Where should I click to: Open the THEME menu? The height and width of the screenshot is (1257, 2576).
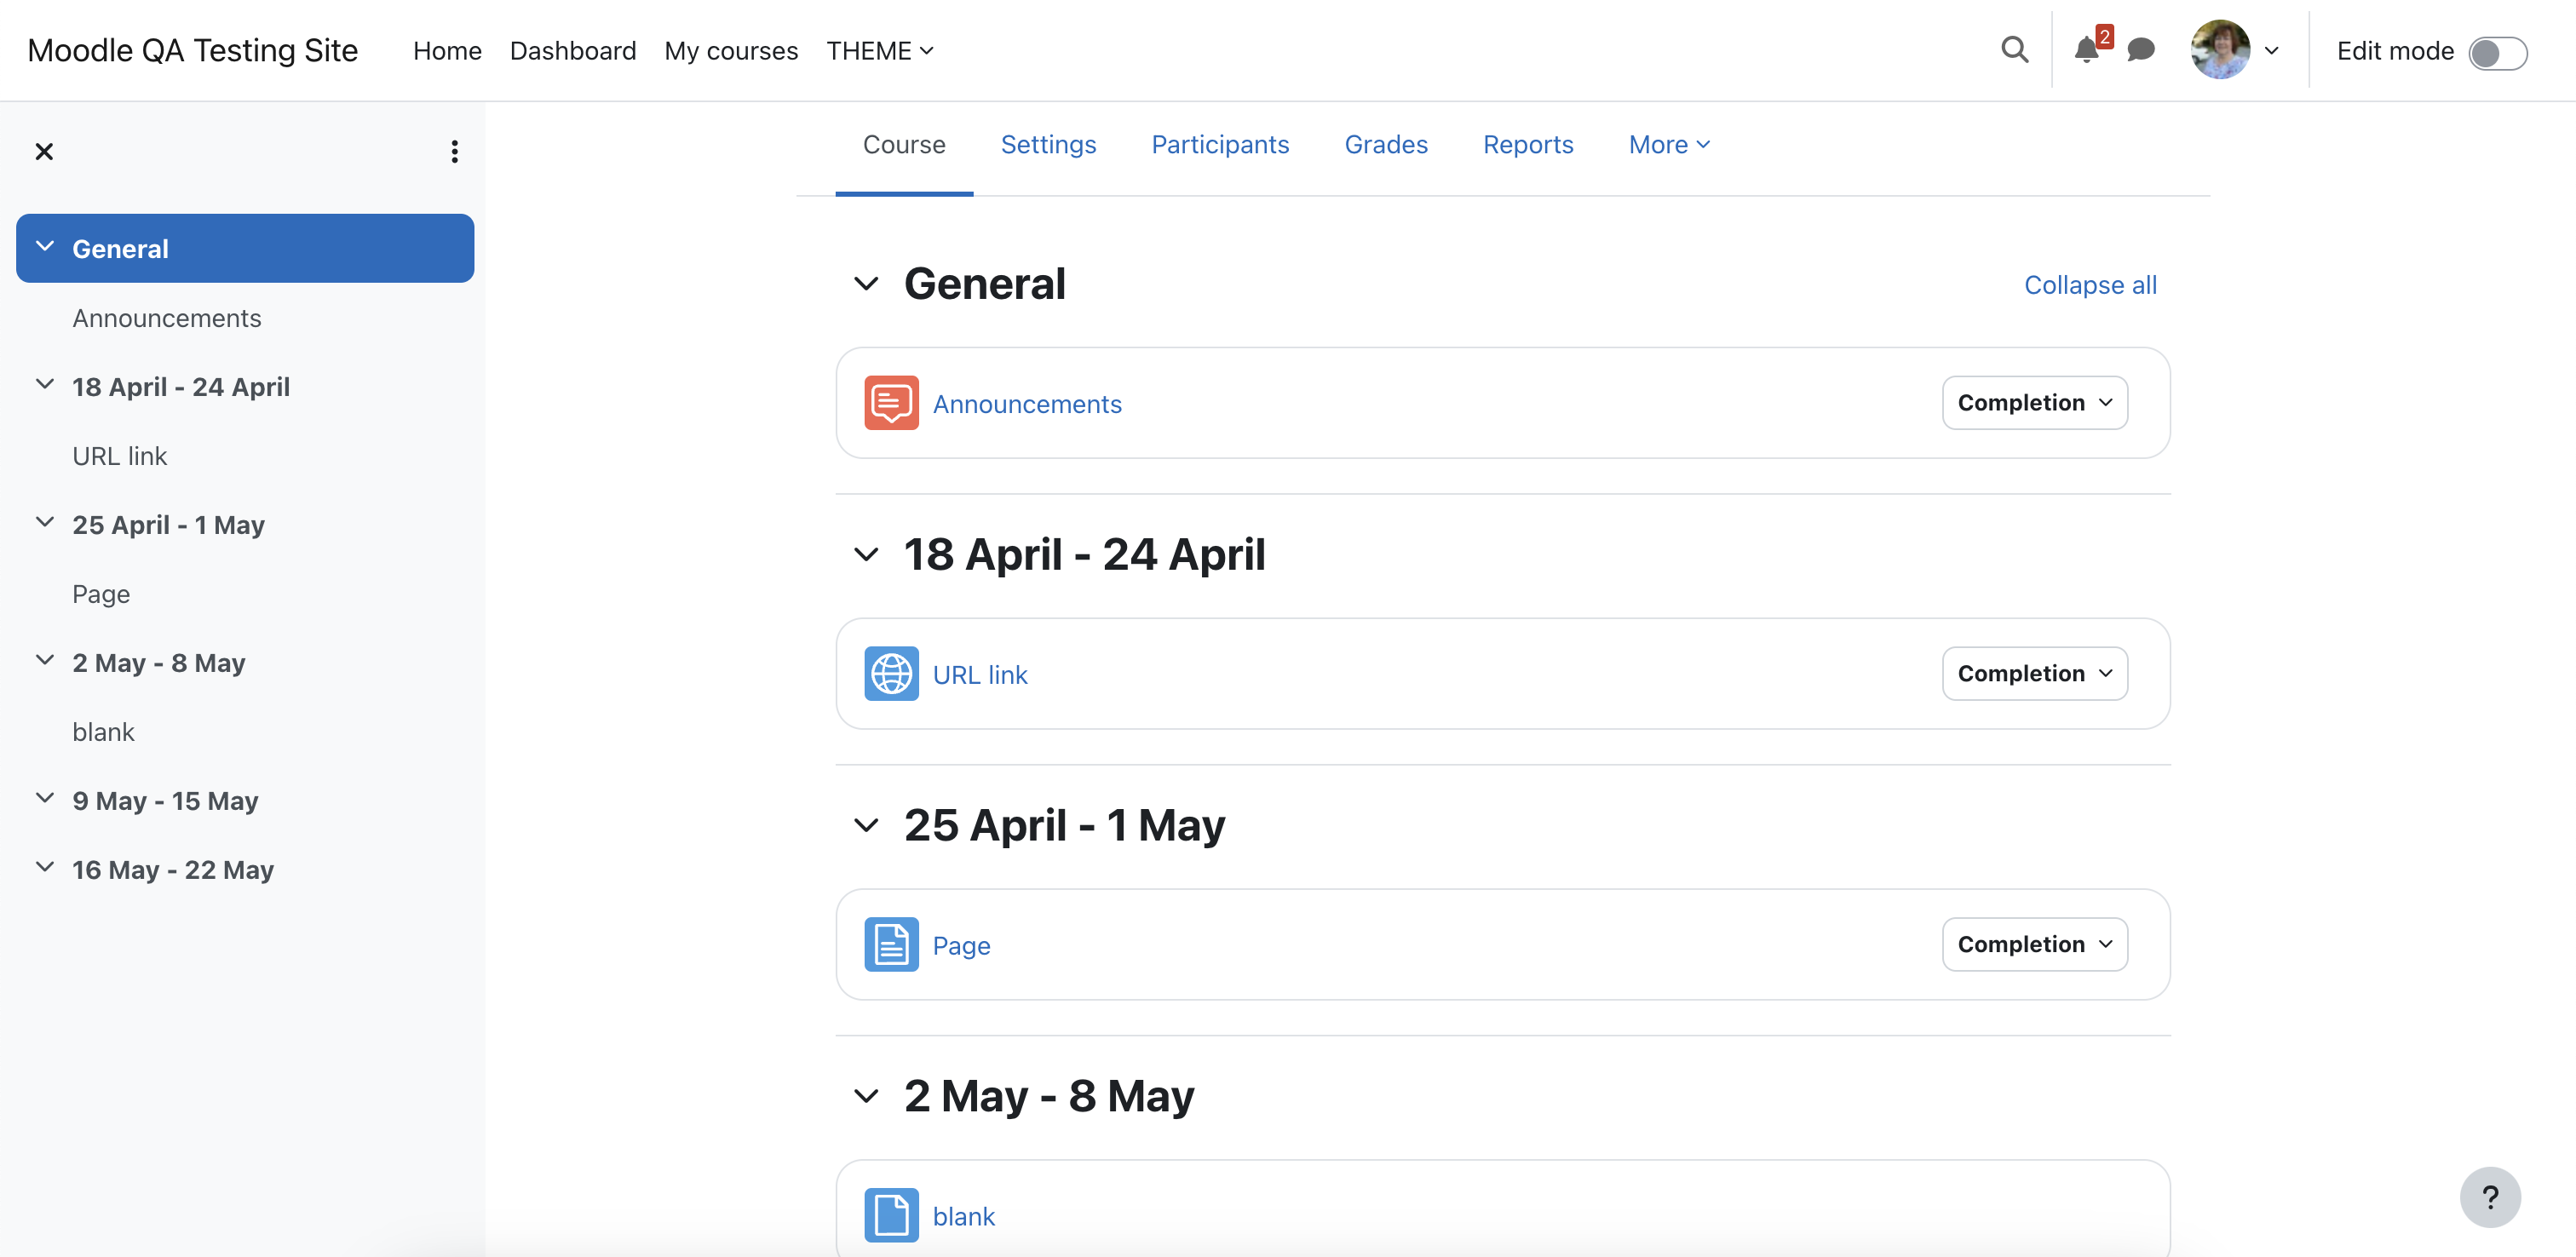coord(880,51)
